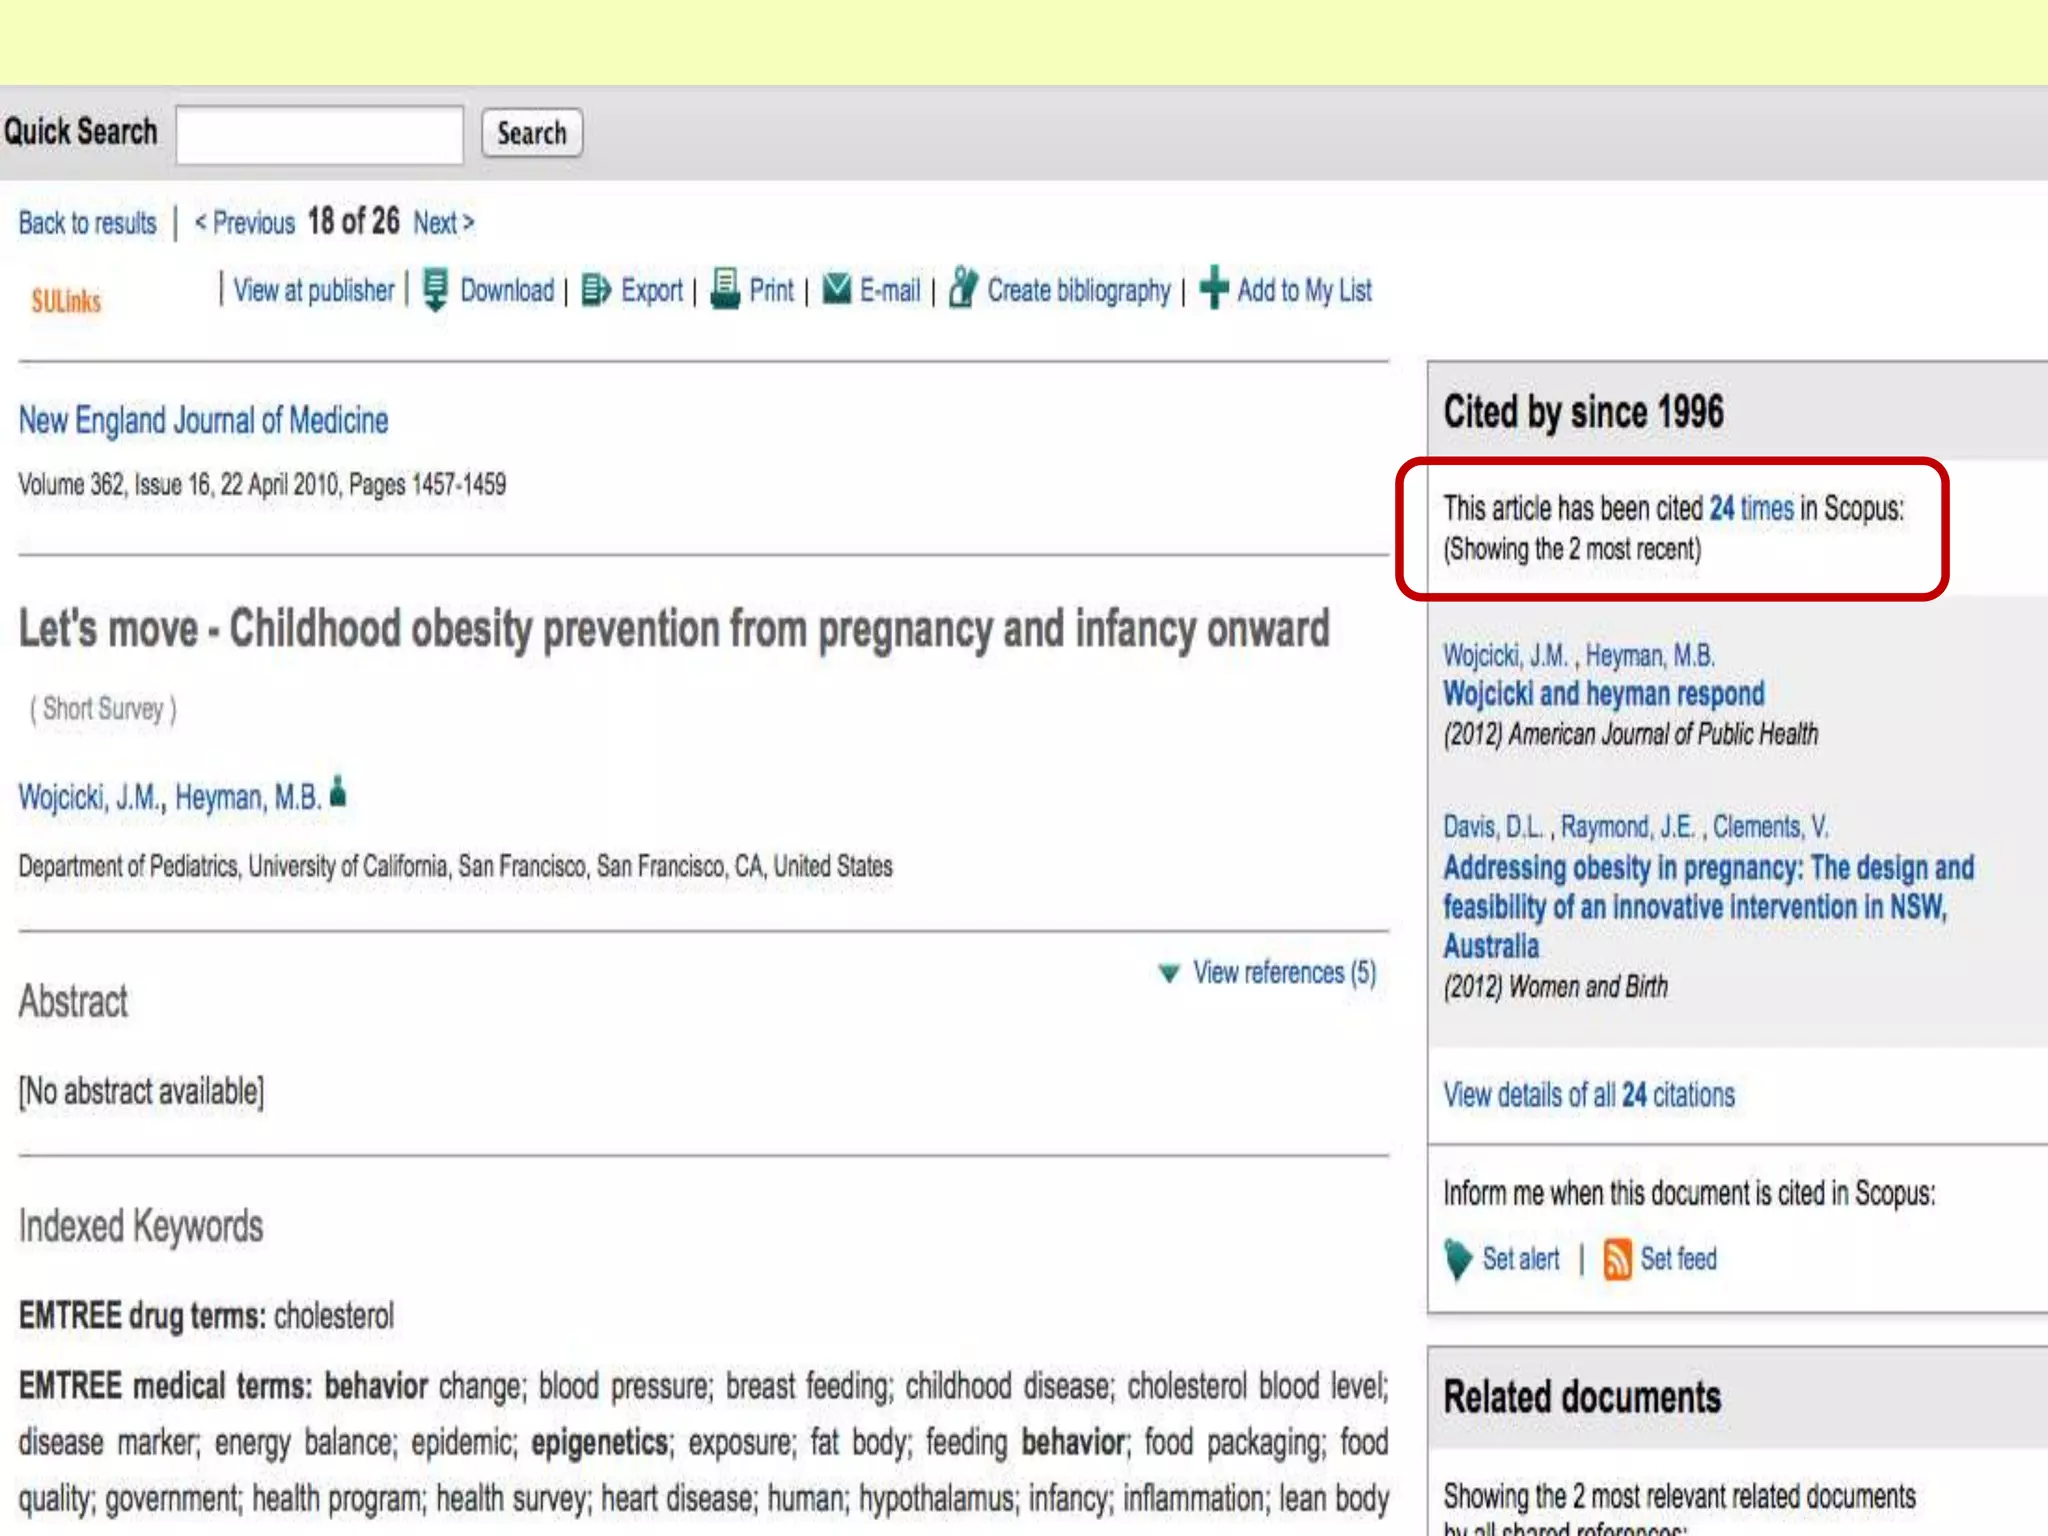Go back to results list
2048x1536 pixels.
[88, 223]
